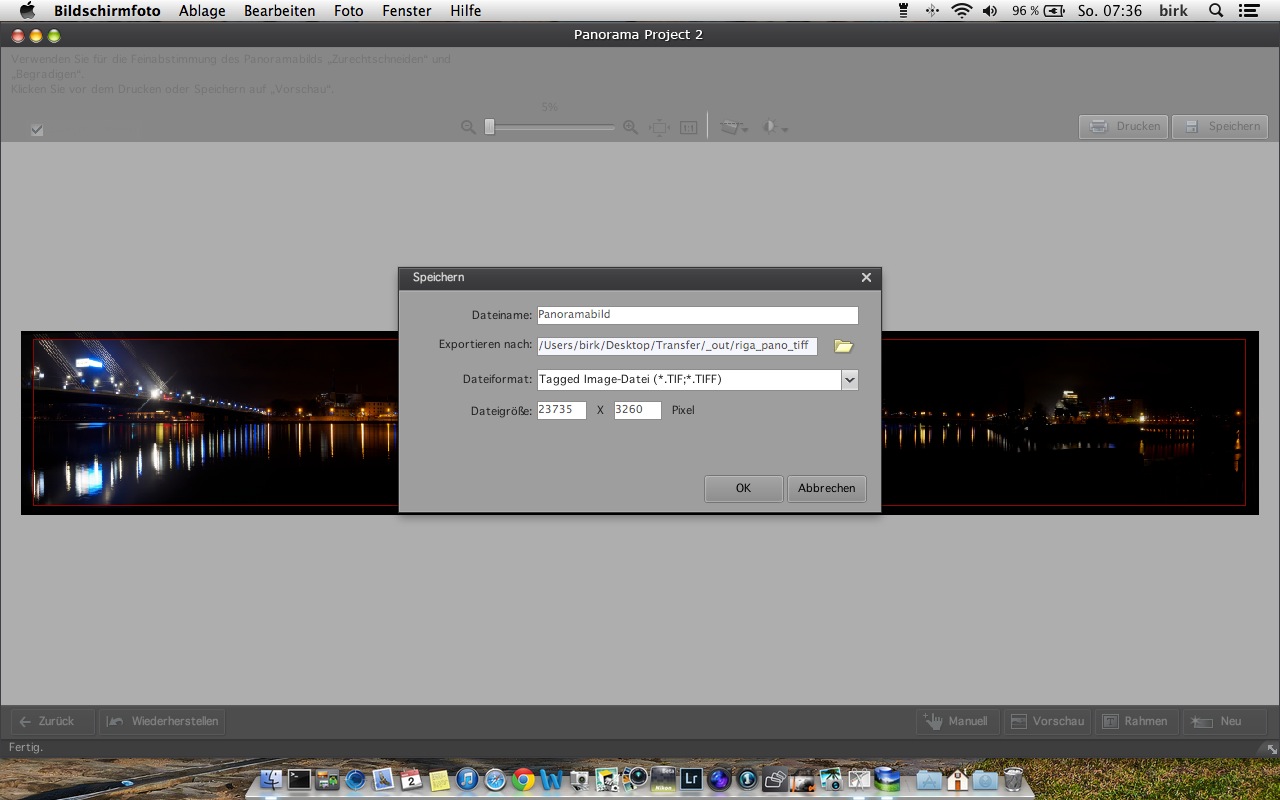
Task: Open the Nikon app from the Dock
Action: pyautogui.click(x=663, y=779)
